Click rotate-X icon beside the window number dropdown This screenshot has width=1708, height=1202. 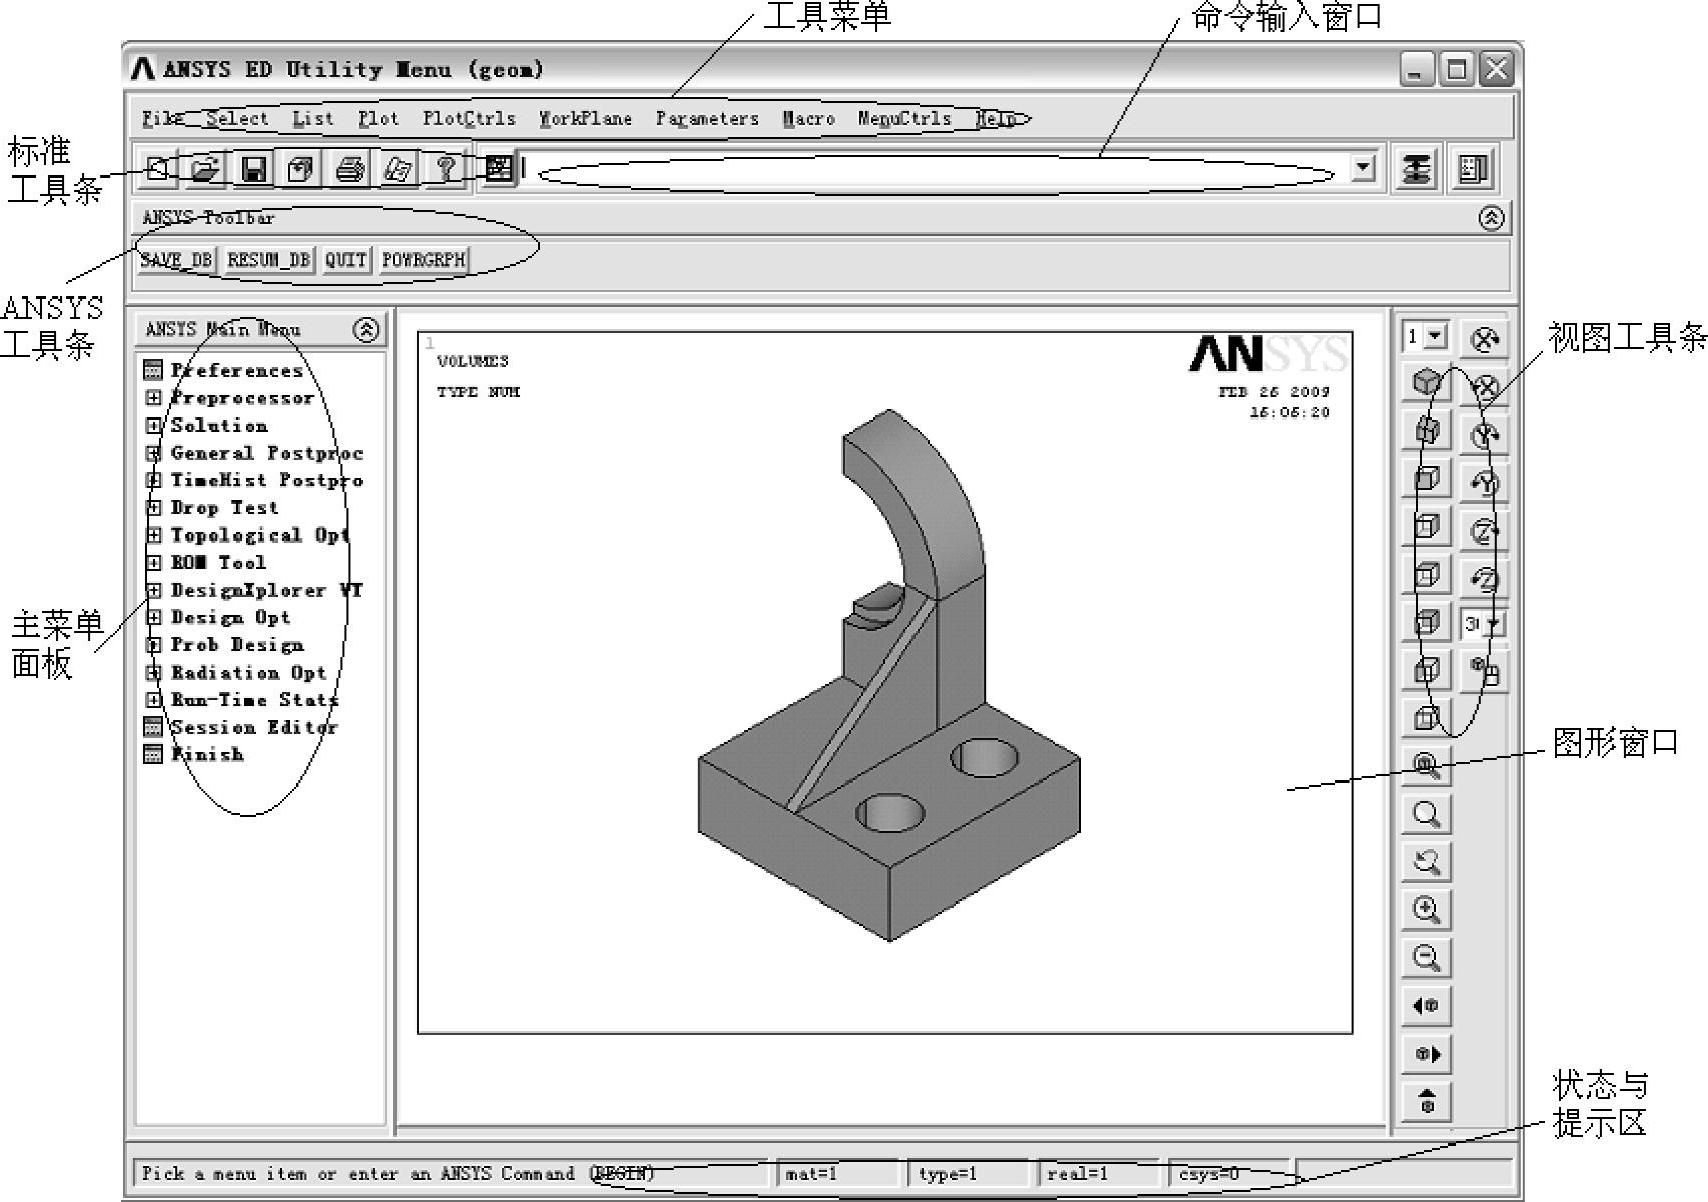point(1485,339)
